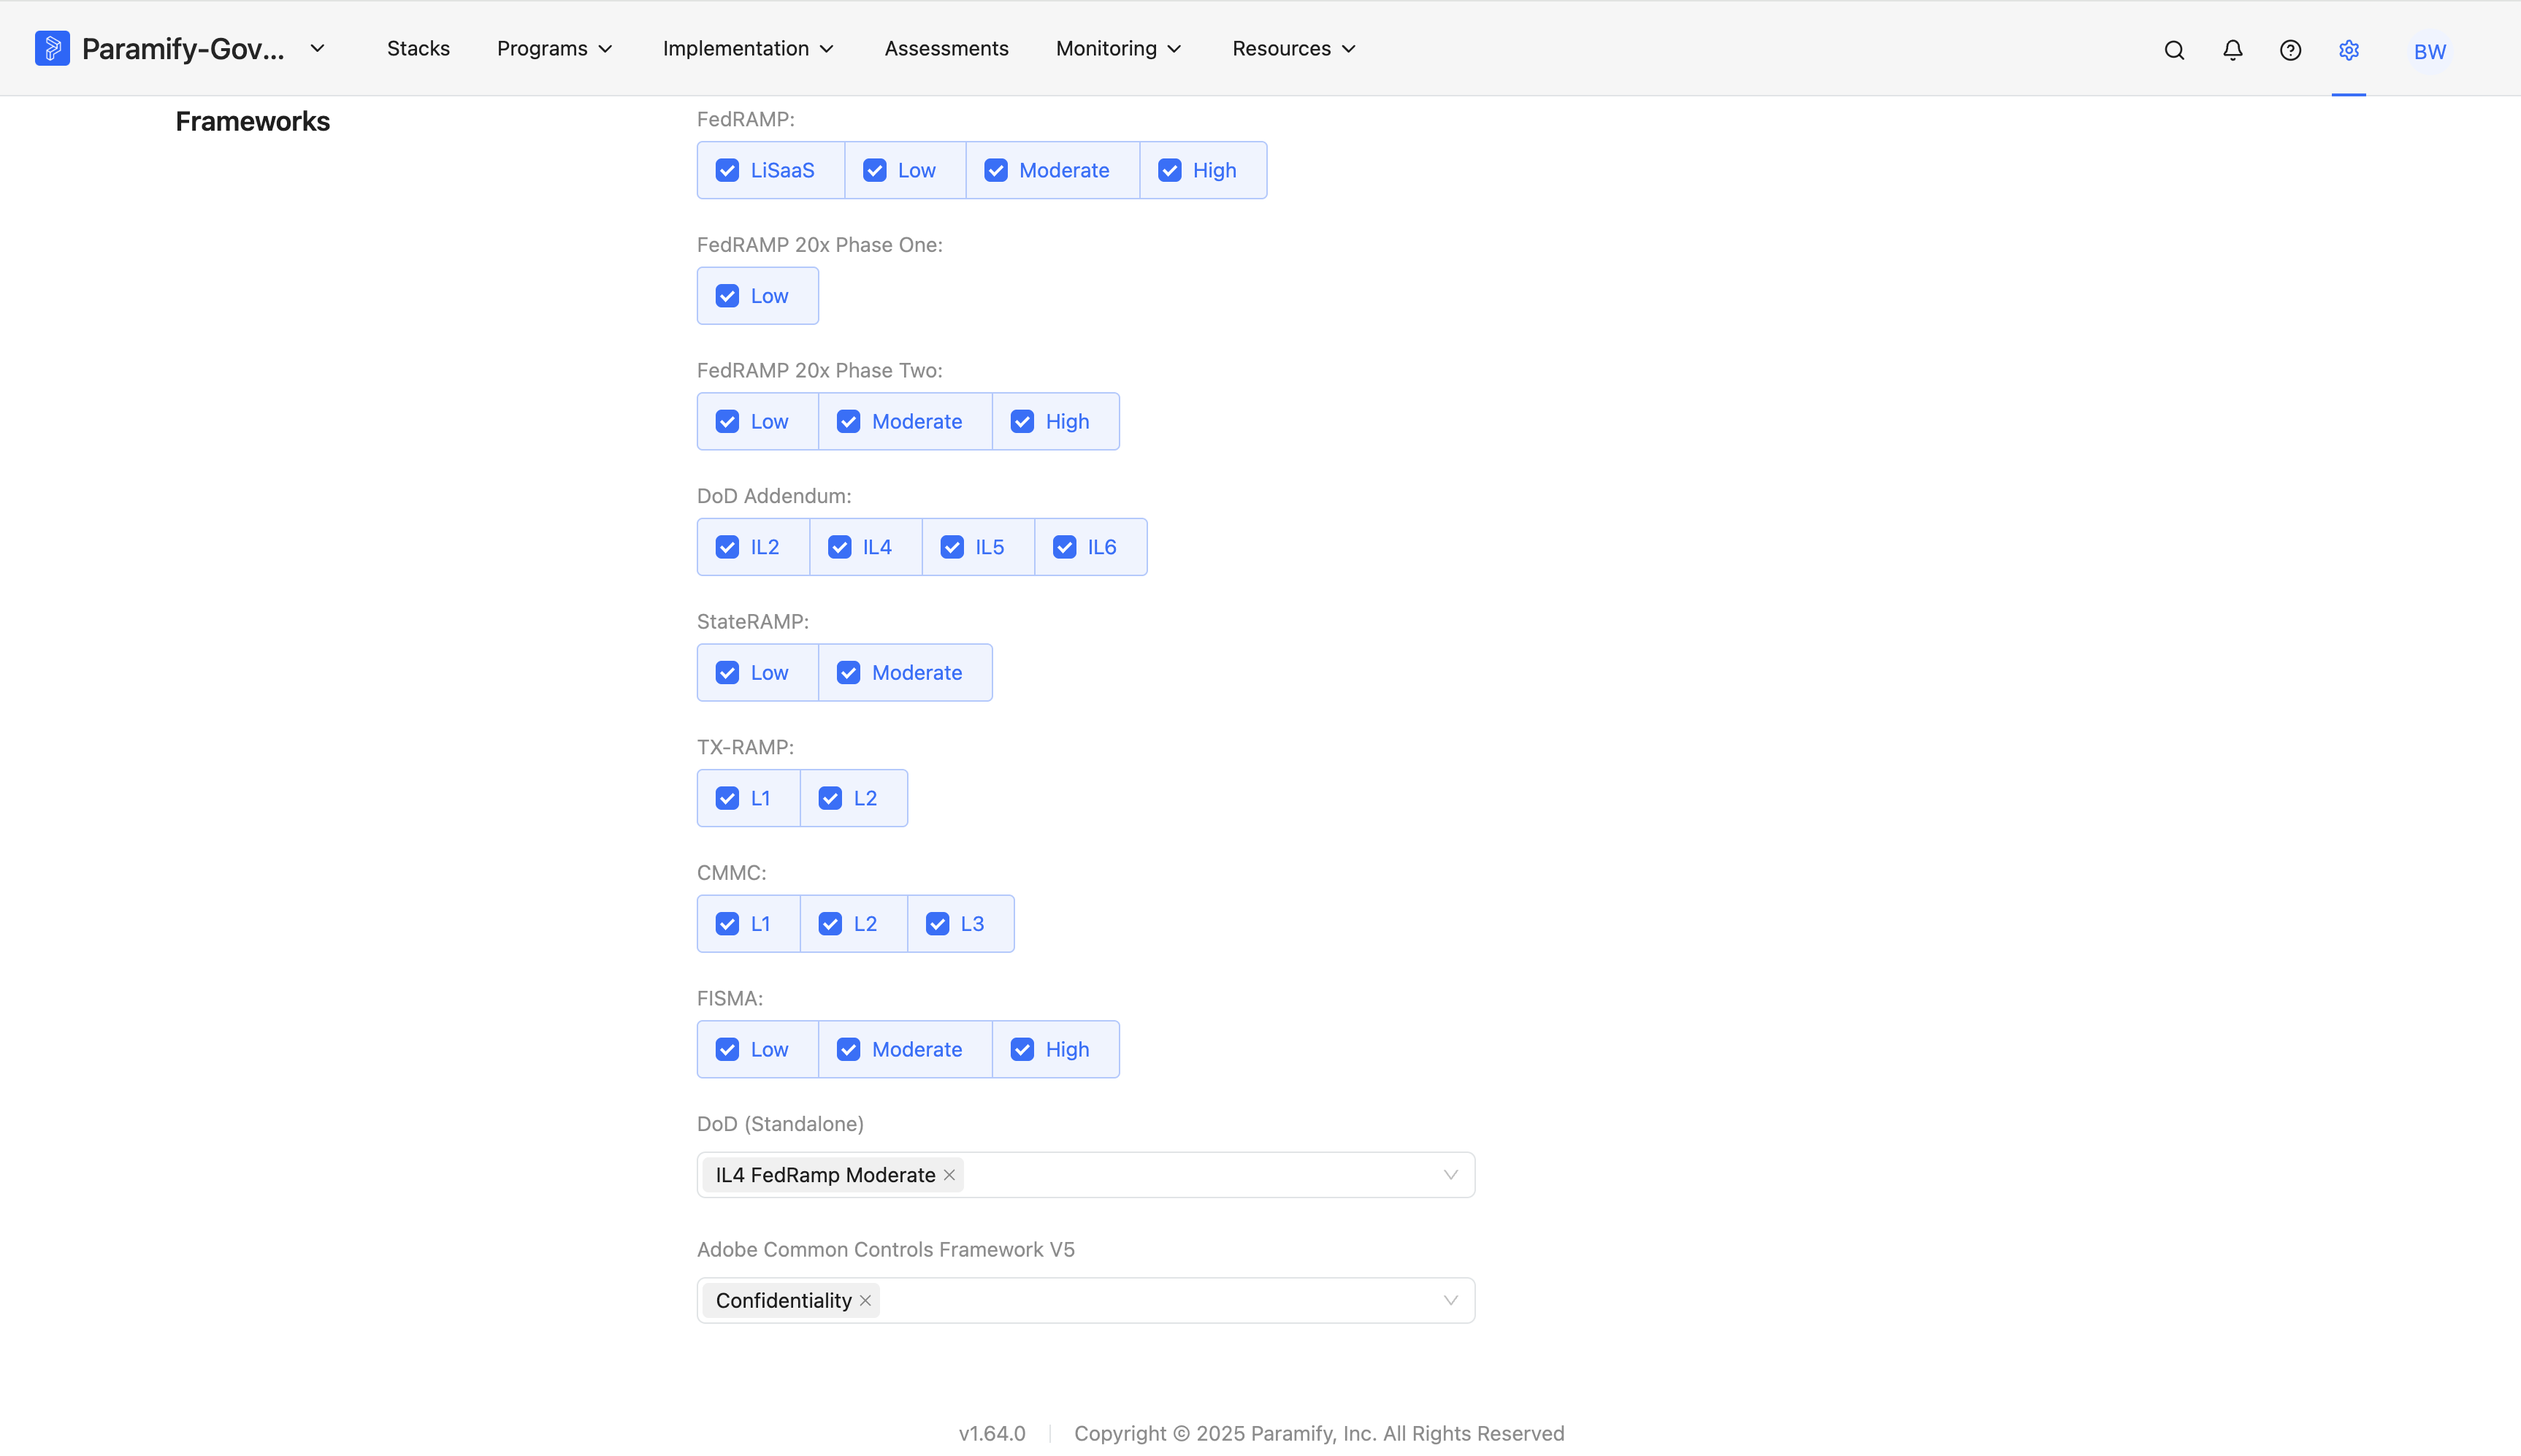Toggle CMMC L2 checkbox
This screenshot has height=1456, width=2521.
pyautogui.click(x=830, y=924)
